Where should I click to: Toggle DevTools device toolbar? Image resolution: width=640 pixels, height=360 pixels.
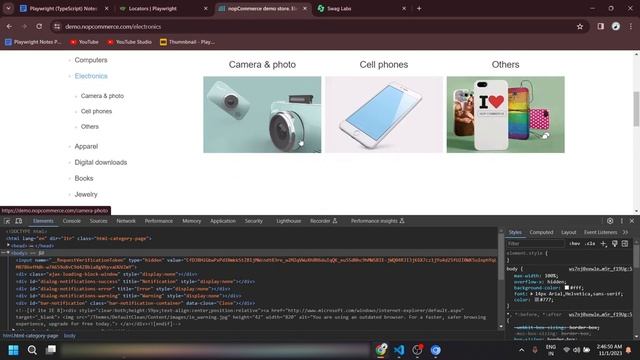tap(19, 221)
